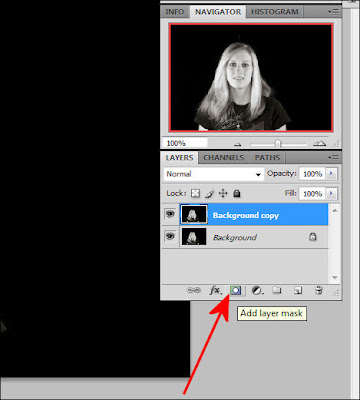The height and width of the screenshot is (400, 360).
Task: Open the Opacity slider arrow
Action: [x=331, y=174]
